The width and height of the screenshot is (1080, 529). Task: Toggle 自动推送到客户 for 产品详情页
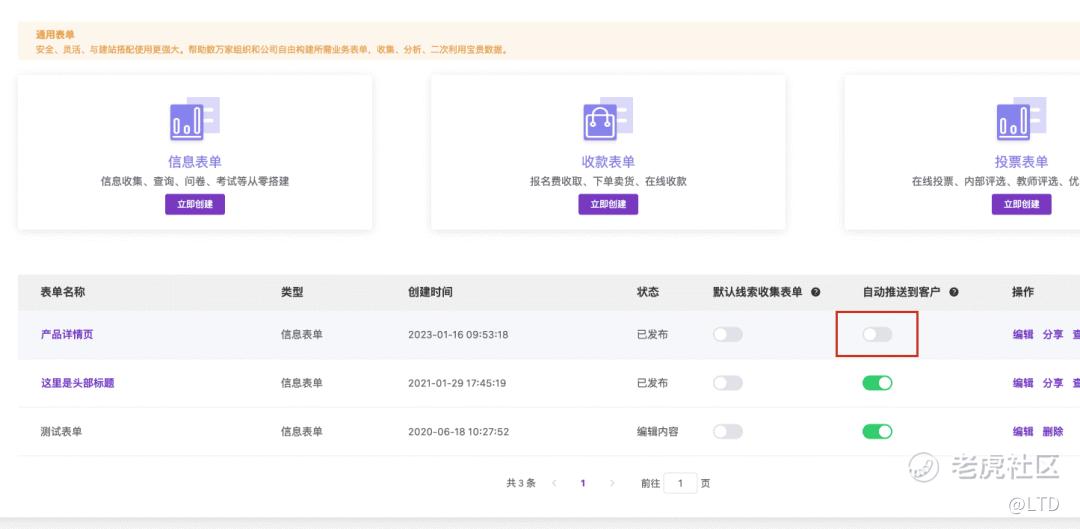pos(877,335)
